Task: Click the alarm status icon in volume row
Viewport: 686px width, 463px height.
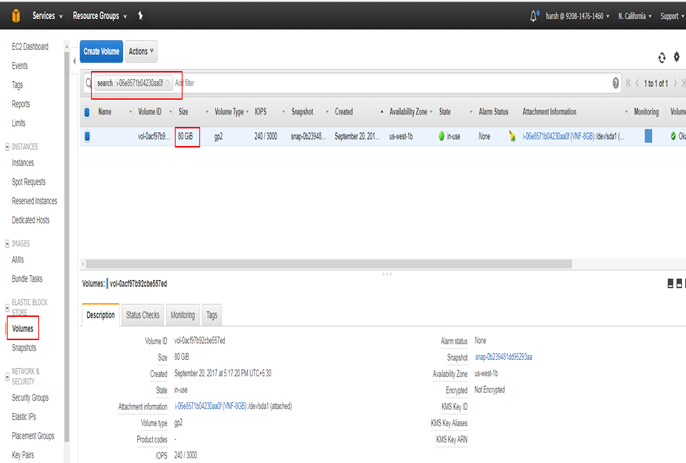Action: click(x=512, y=136)
